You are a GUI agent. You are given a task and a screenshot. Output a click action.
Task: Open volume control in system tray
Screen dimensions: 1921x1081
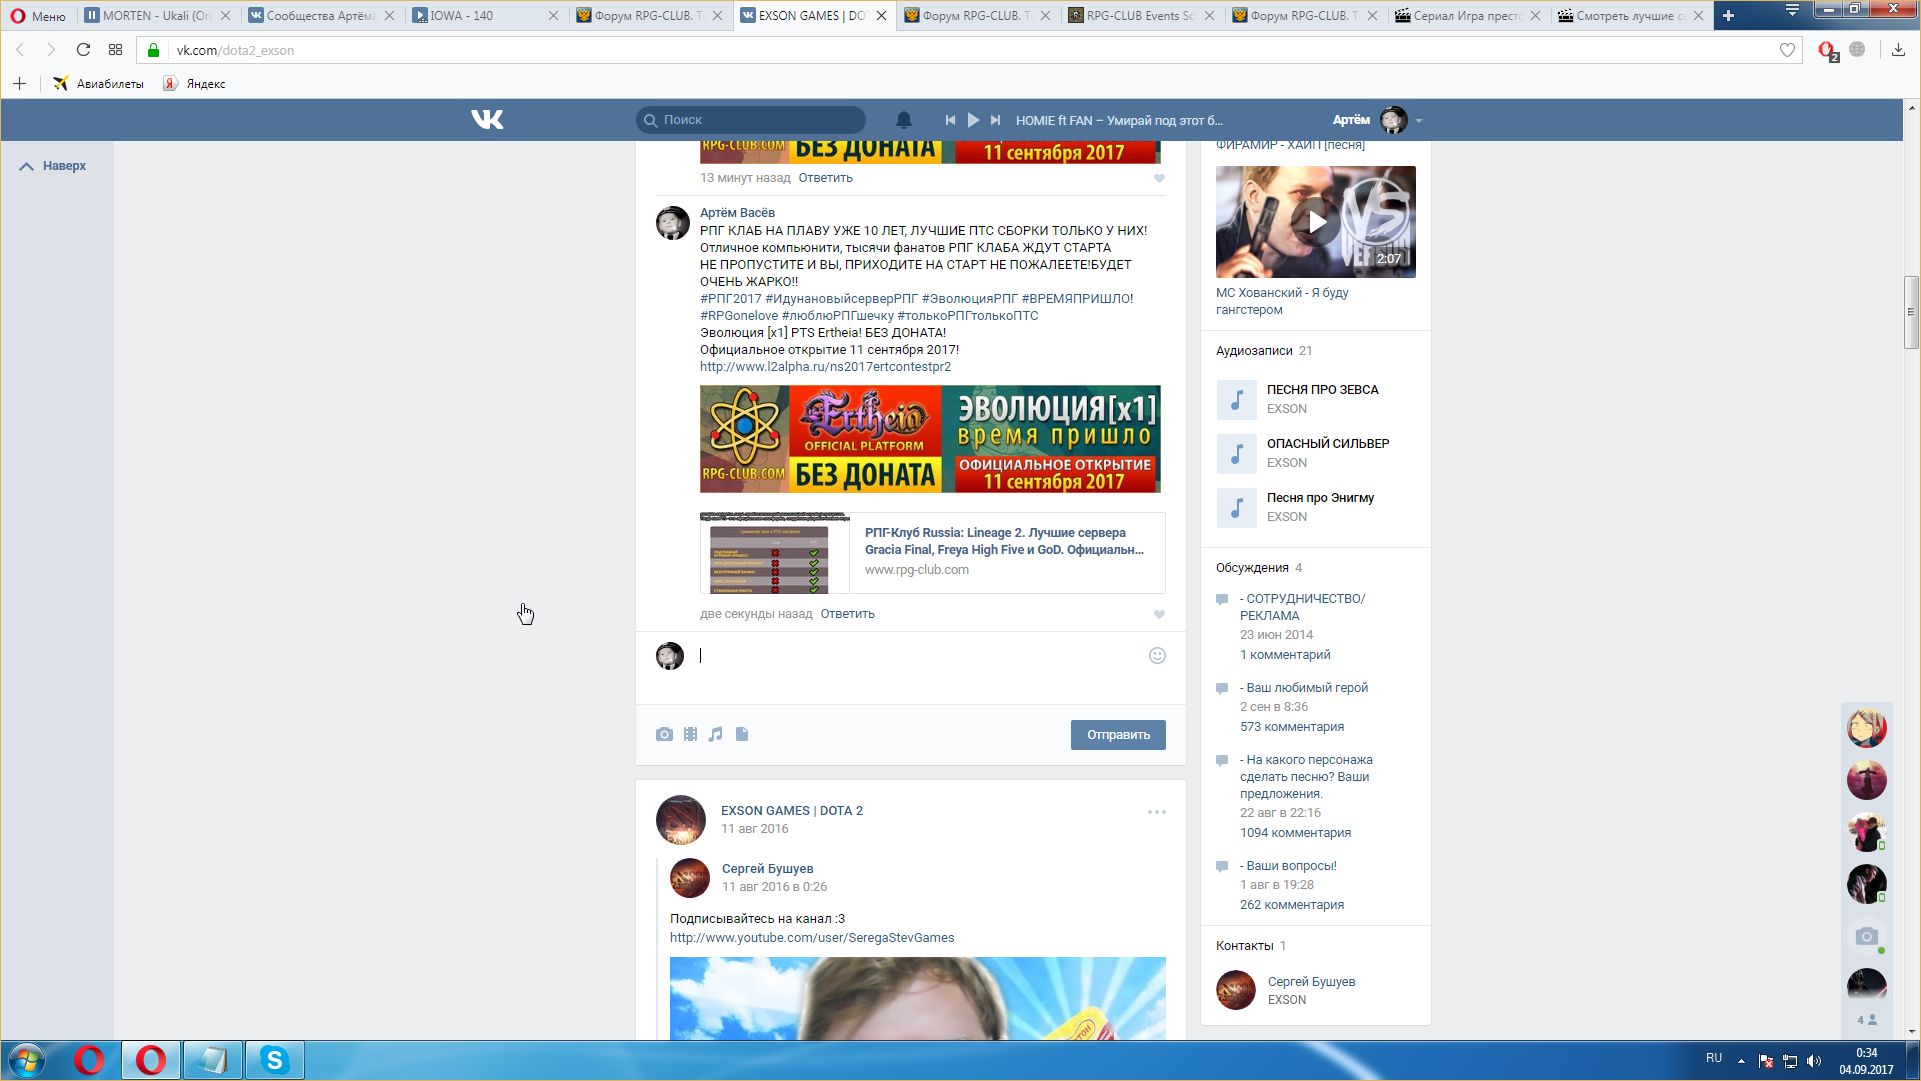(1814, 1061)
